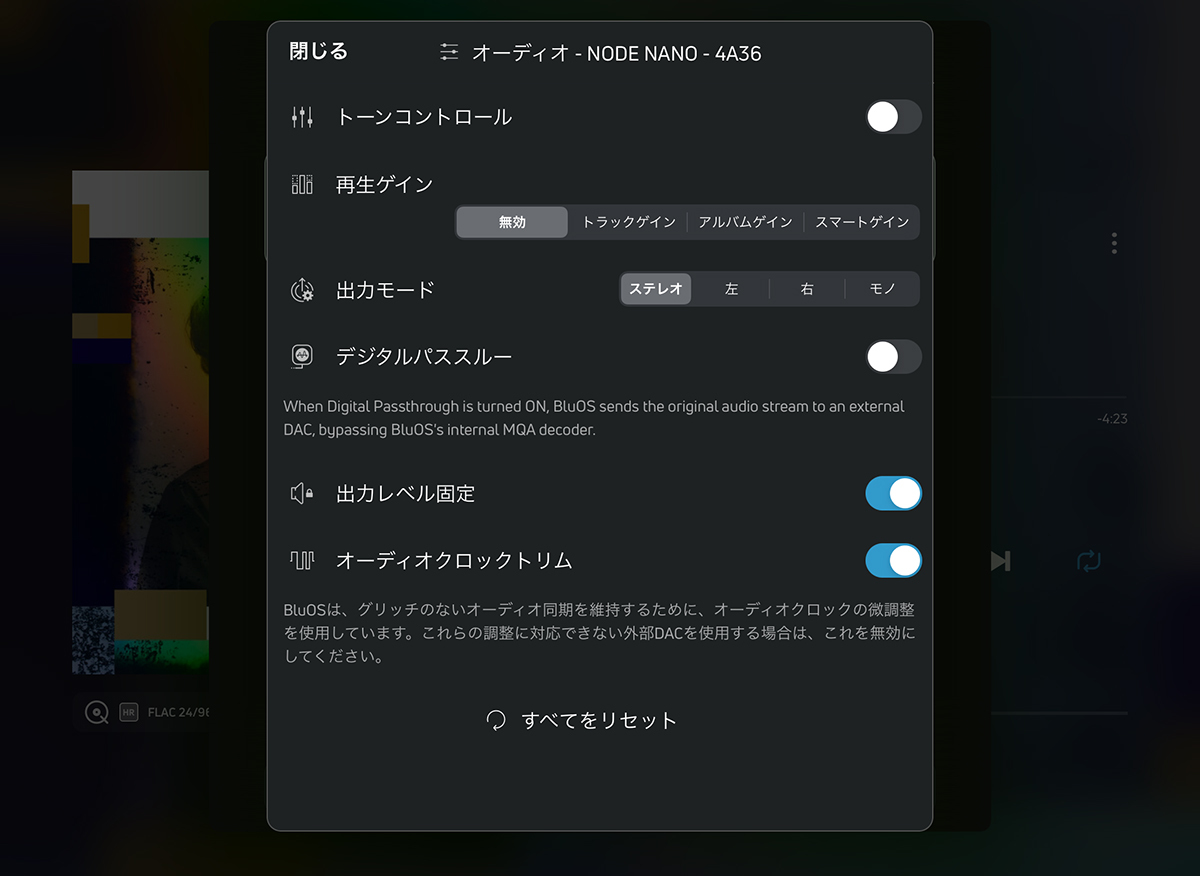
Task: Select トラックゲイン option
Action: tap(629, 222)
